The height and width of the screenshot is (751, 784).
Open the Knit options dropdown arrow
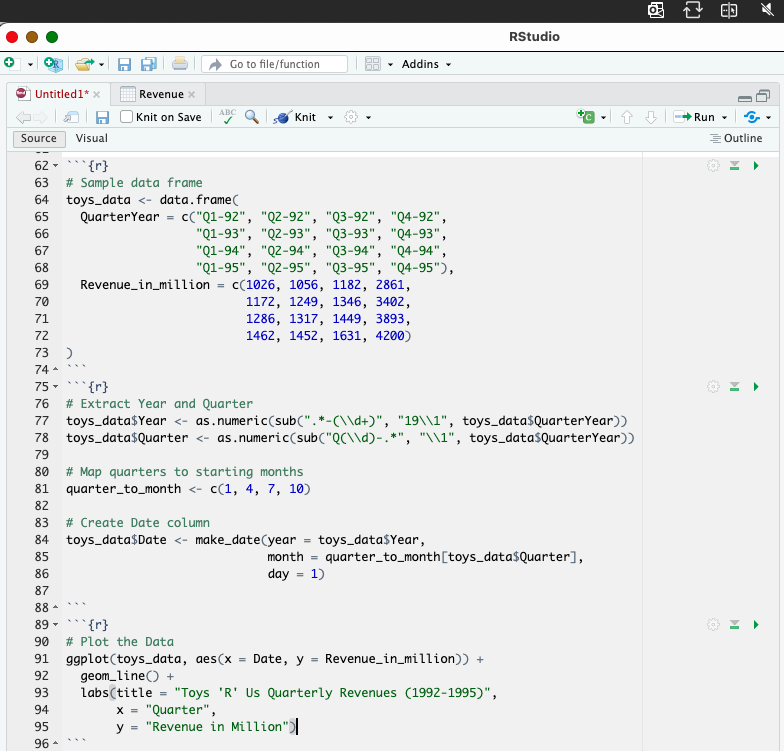(x=330, y=118)
